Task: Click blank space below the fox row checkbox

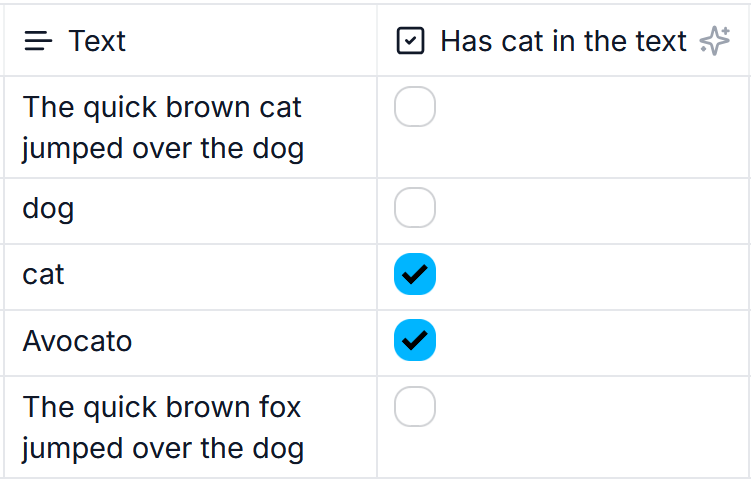Action: coord(415,453)
